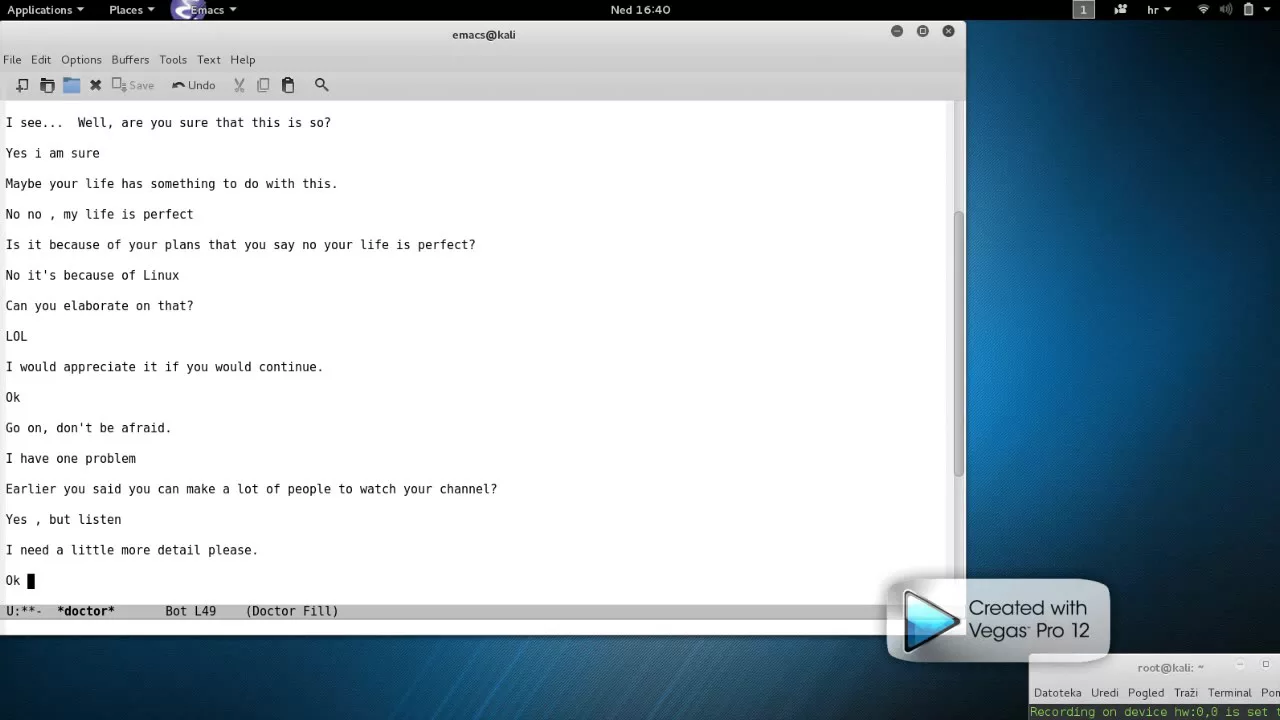Open the hr keyboard layout dropdown

pos(1158,10)
